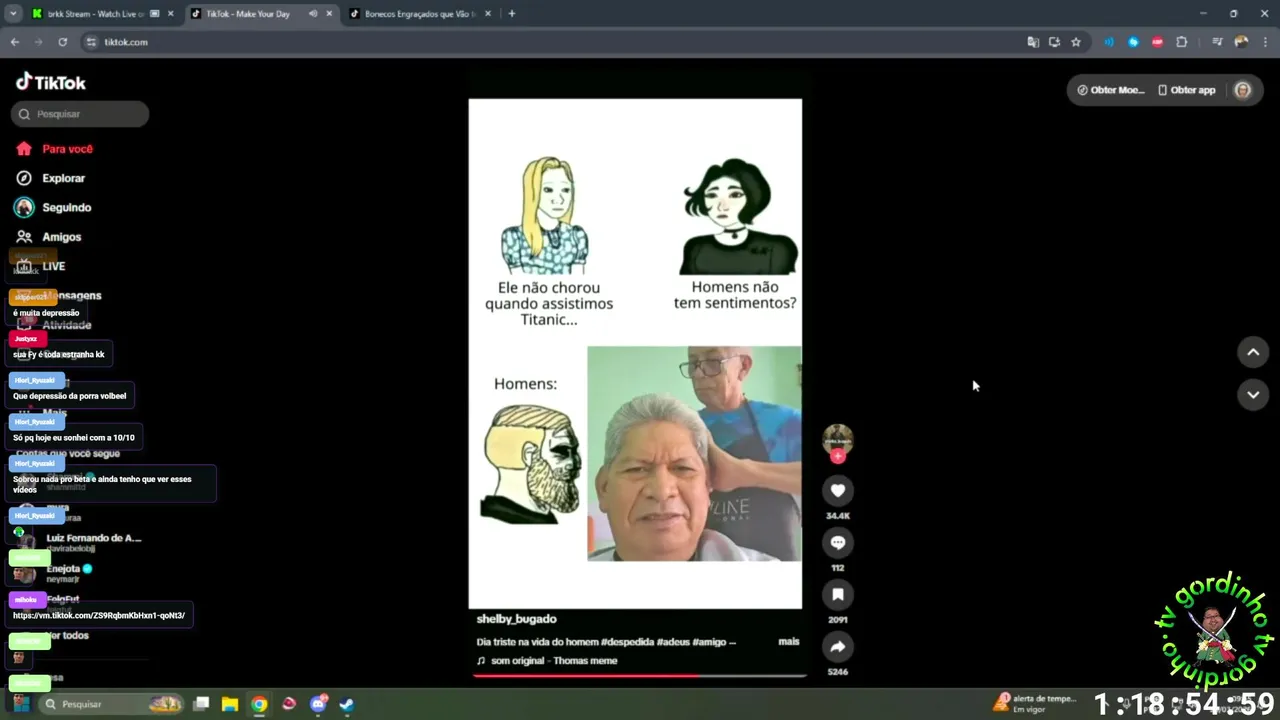Open the Chrome profile avatar
Image resolution: width=1280 pixels, height=720 pixels.
[1241, 42]
